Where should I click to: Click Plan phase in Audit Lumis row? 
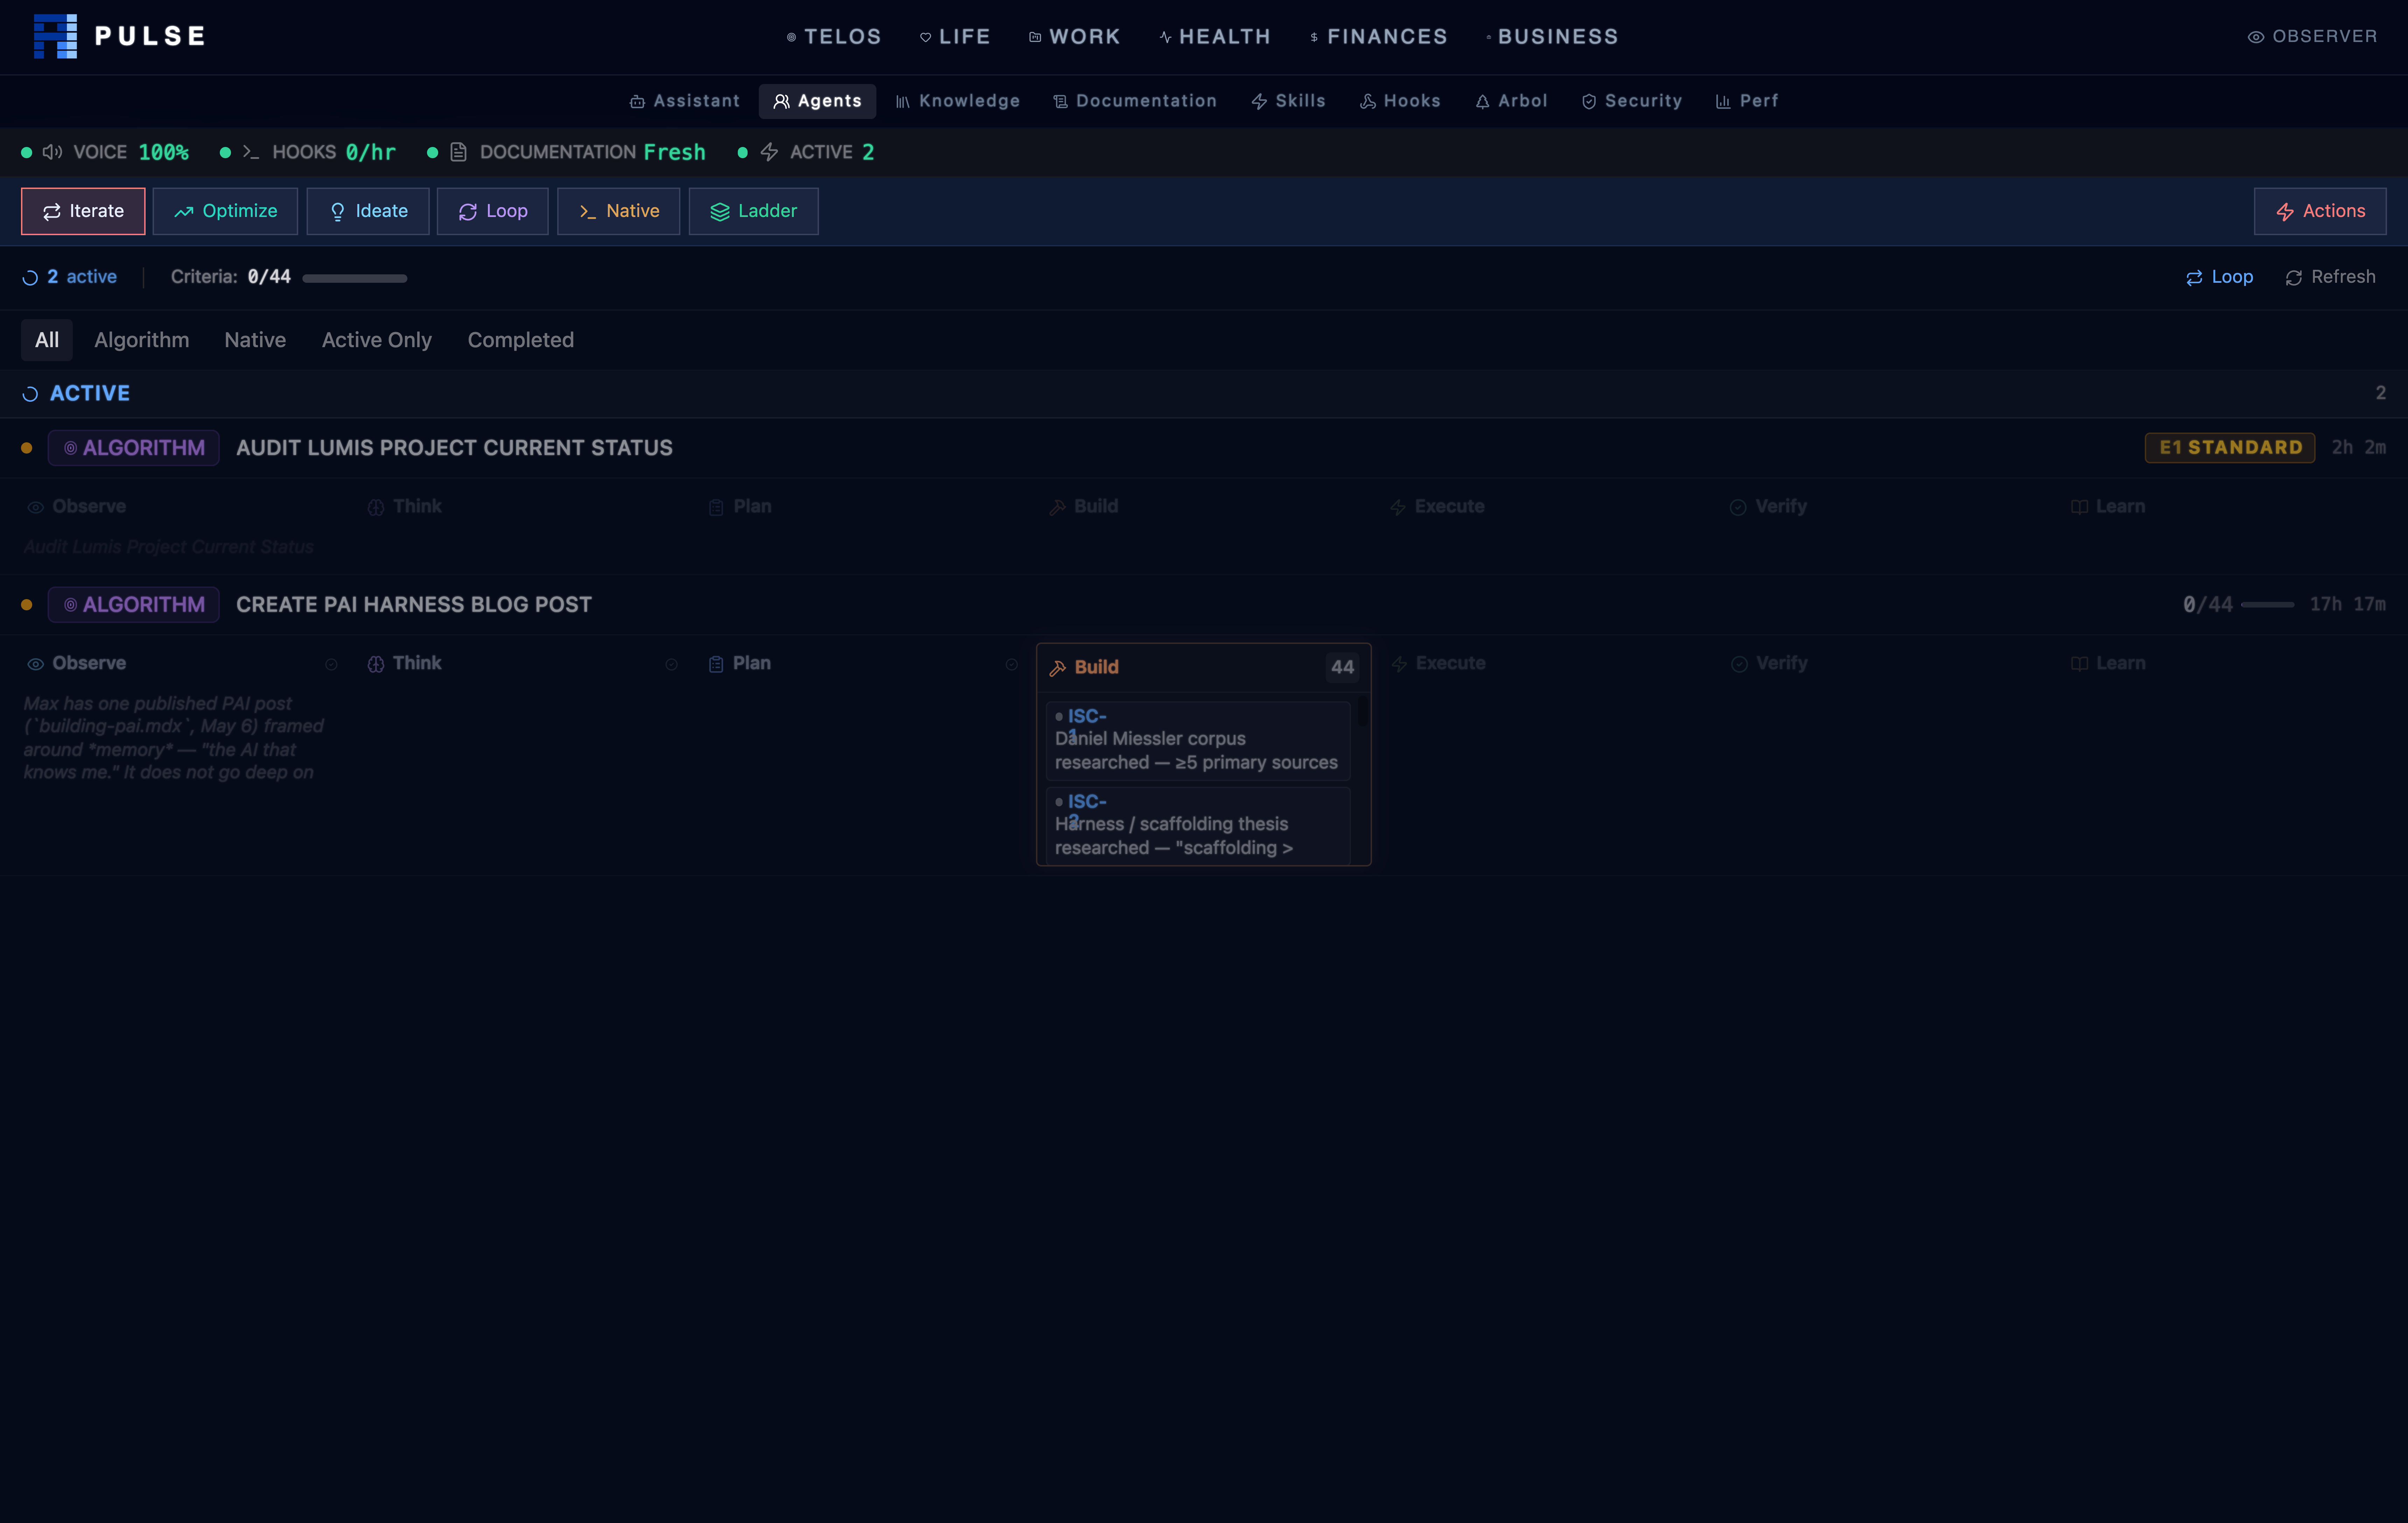point(740,507)
